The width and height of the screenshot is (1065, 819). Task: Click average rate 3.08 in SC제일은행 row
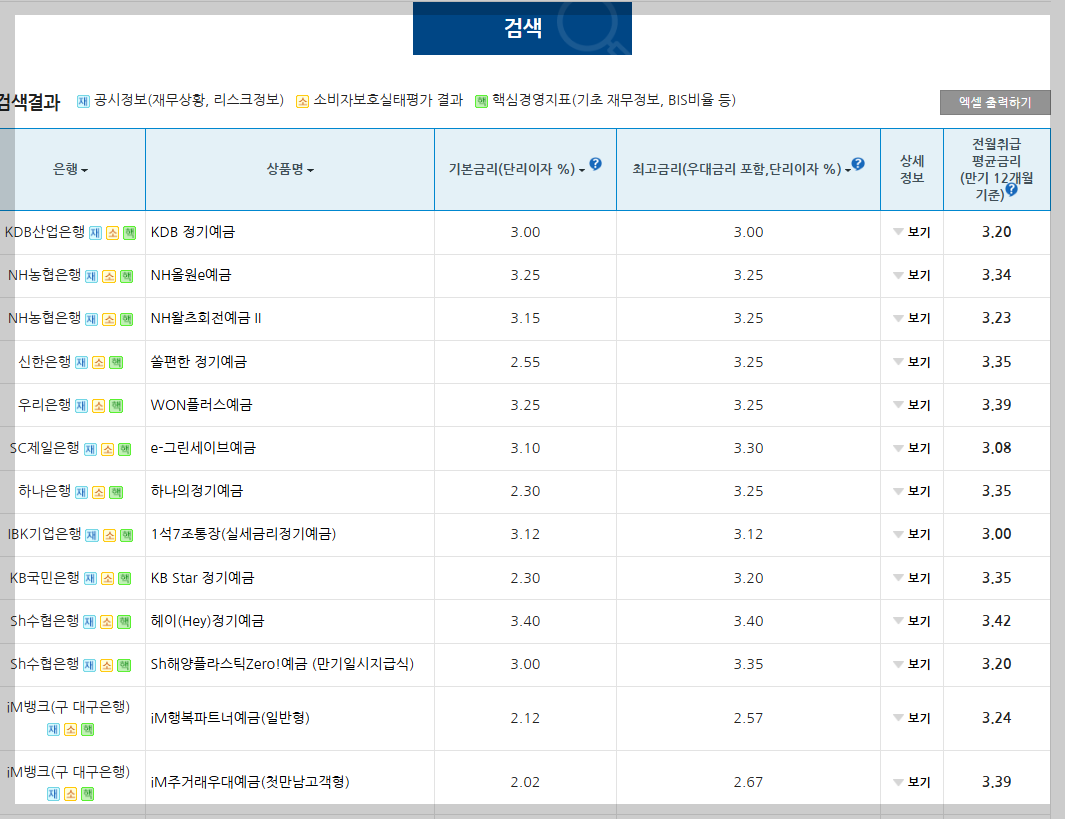point(996,448)
